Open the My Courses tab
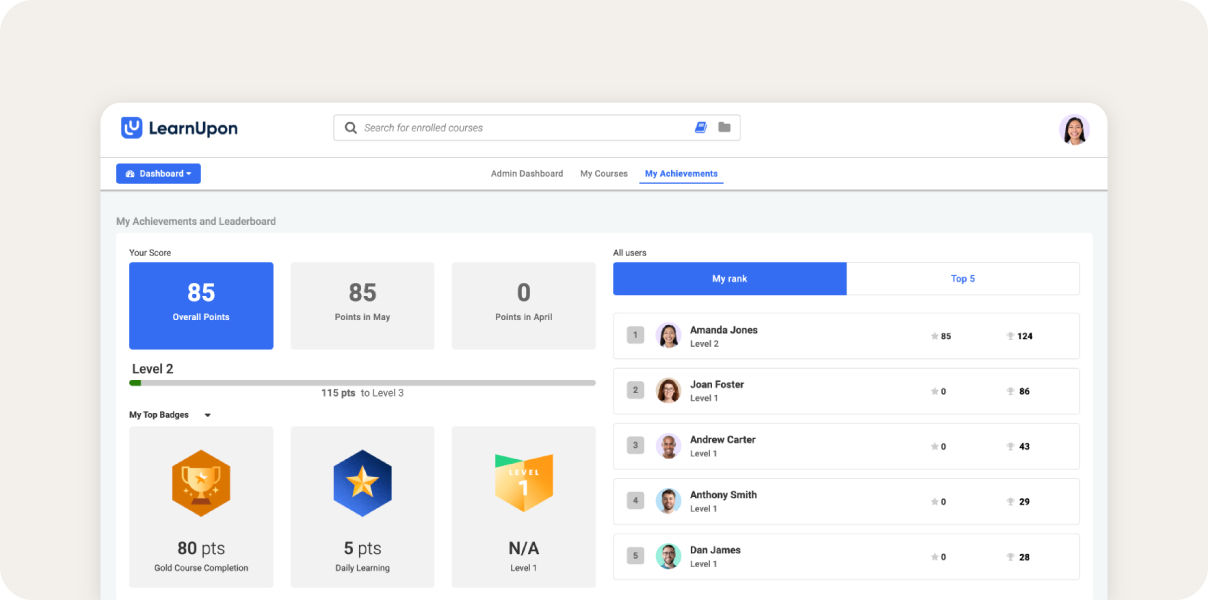The width and height of the screenshot is (1208, 600). coord(604,174)
